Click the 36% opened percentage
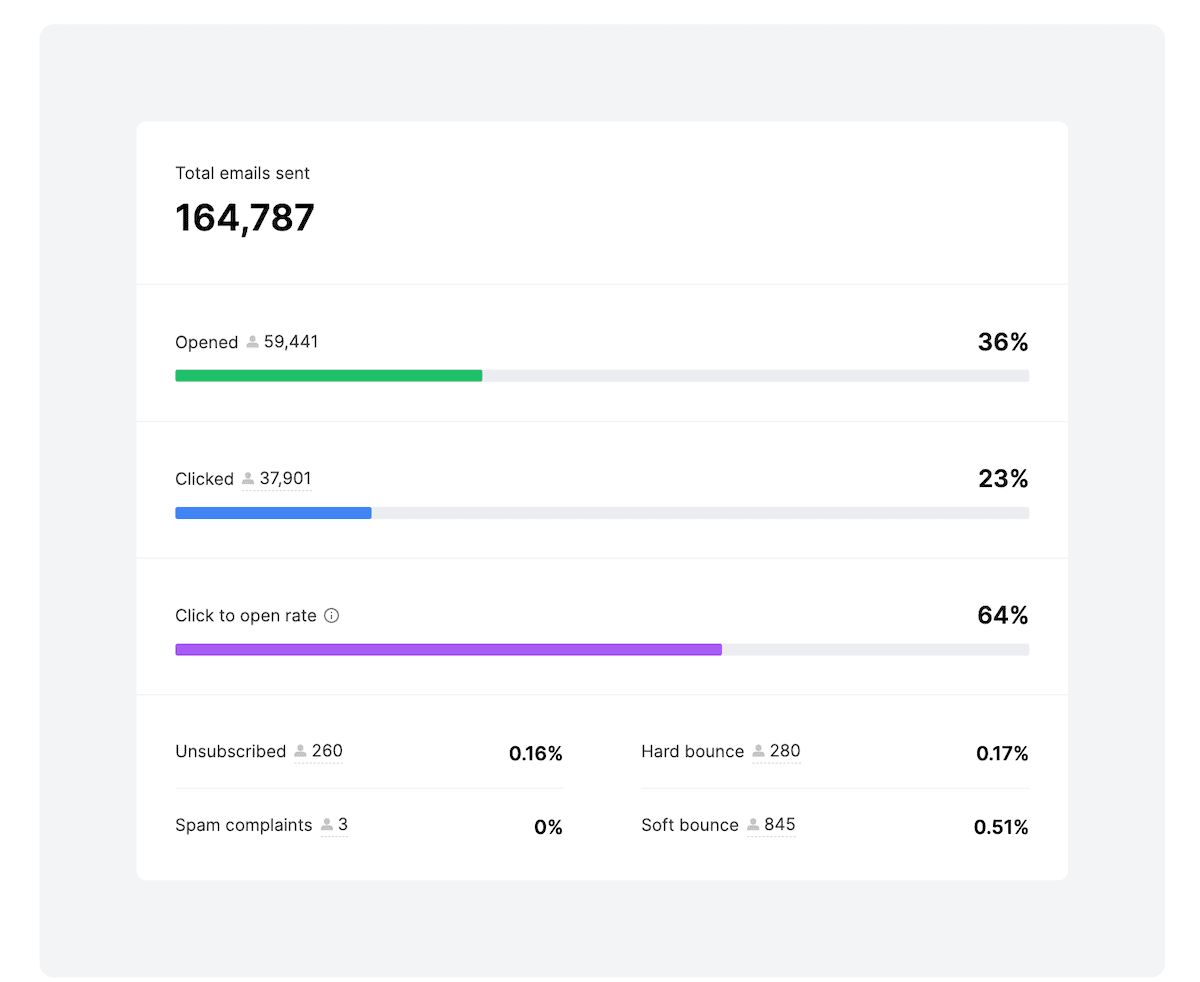This screenshot has height=982, width=1200. click(1002, 342)
